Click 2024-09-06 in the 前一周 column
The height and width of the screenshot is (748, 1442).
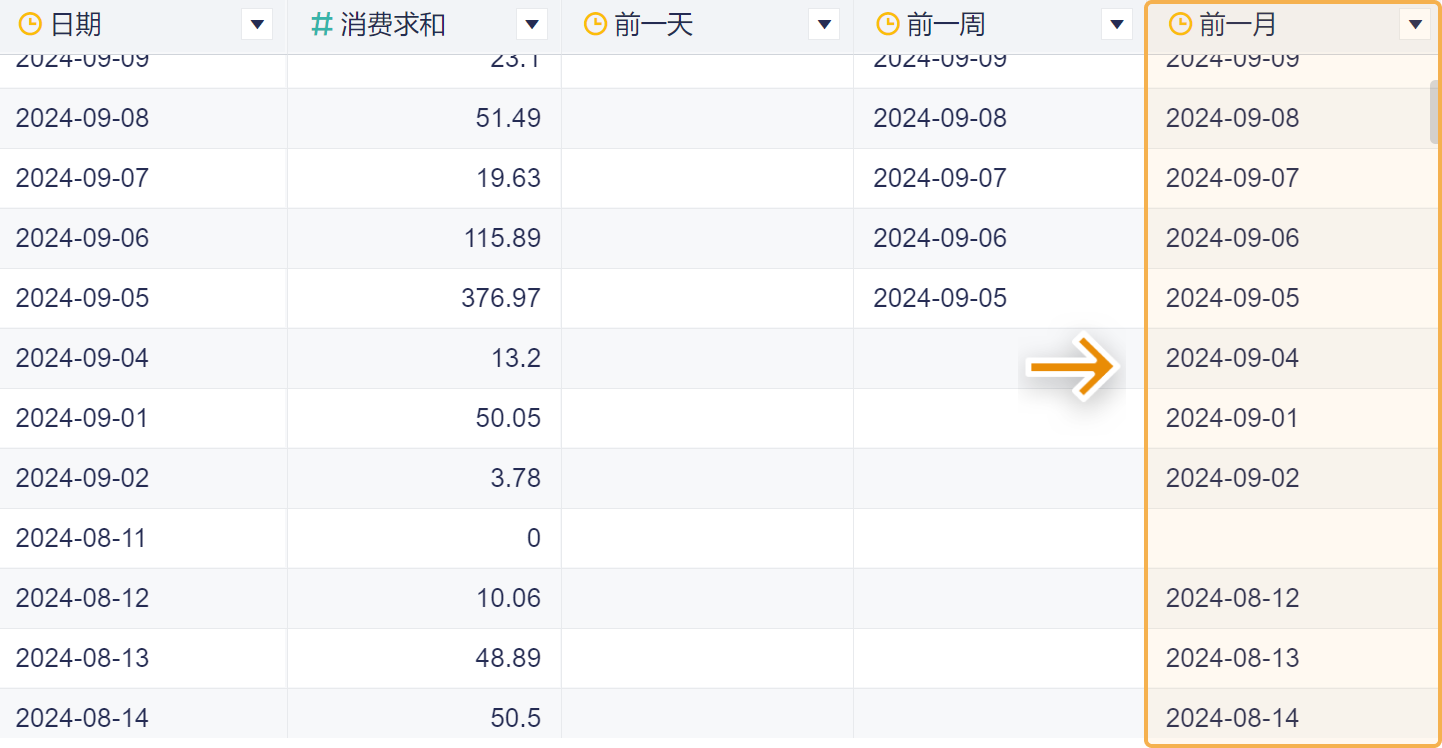pyautogui.click(x=940, y=238)
